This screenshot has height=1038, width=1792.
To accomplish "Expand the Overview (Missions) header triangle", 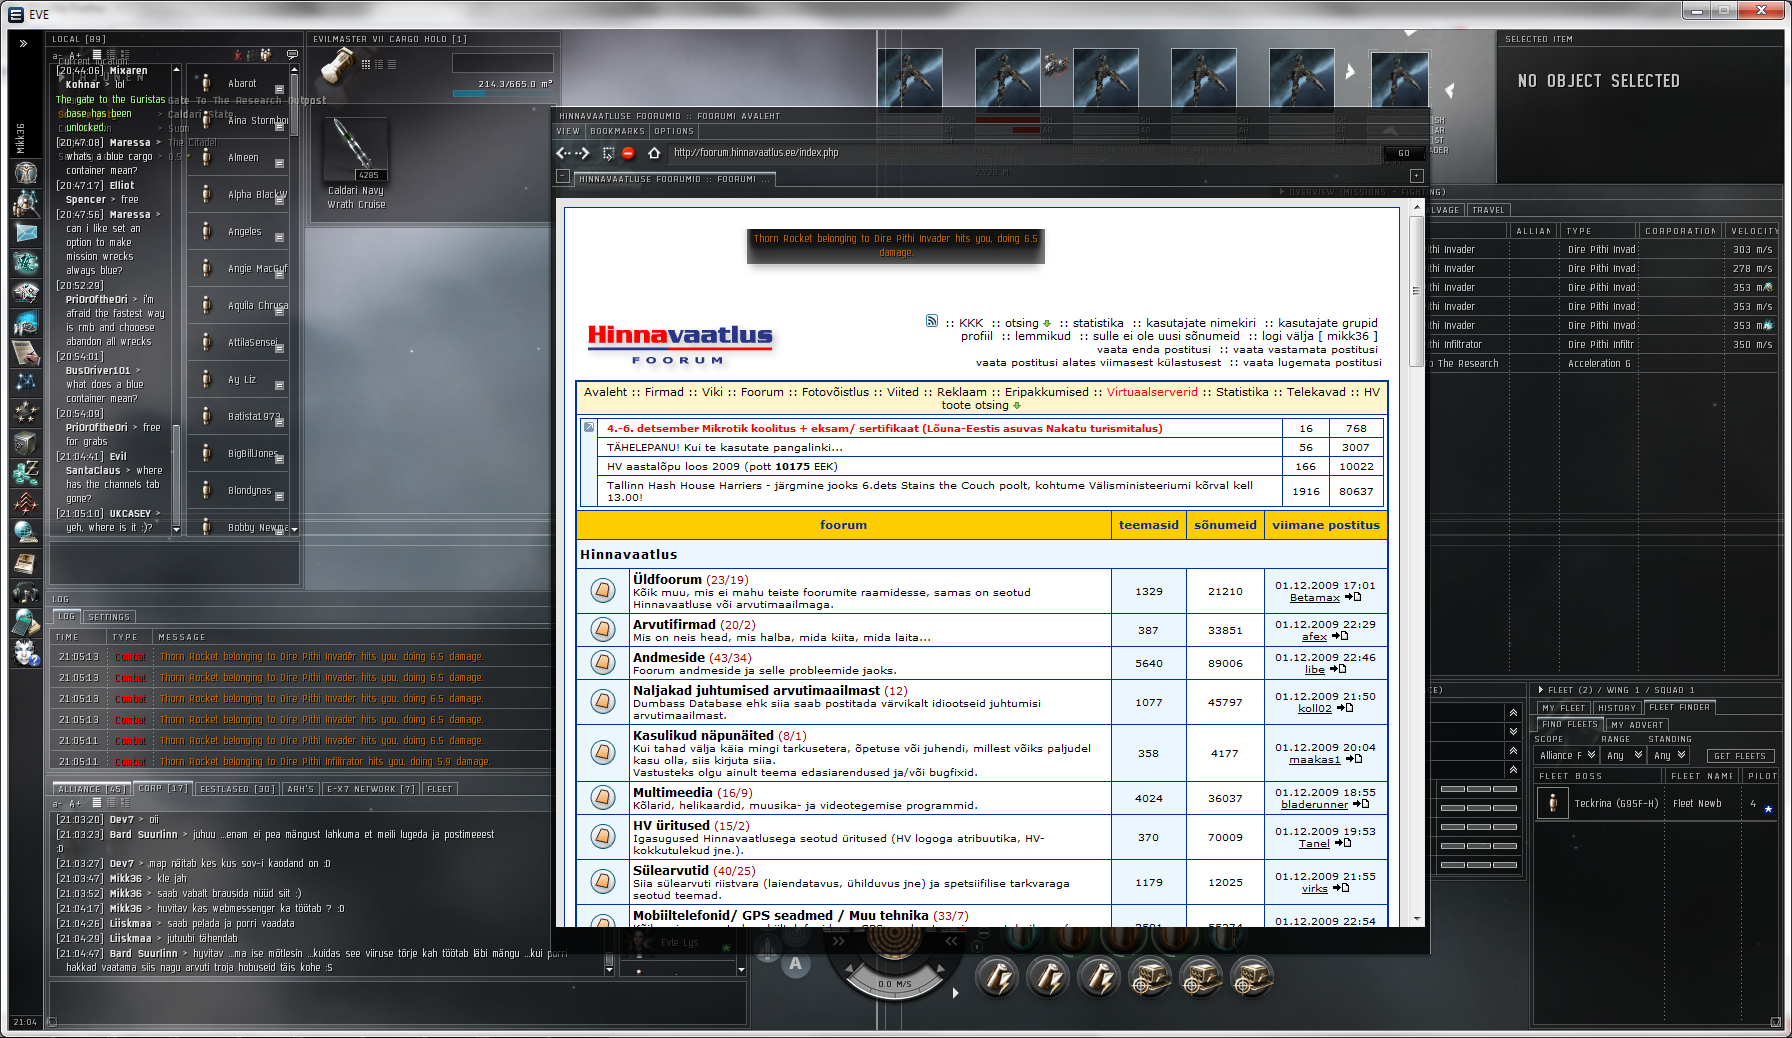I will 1282,192.
